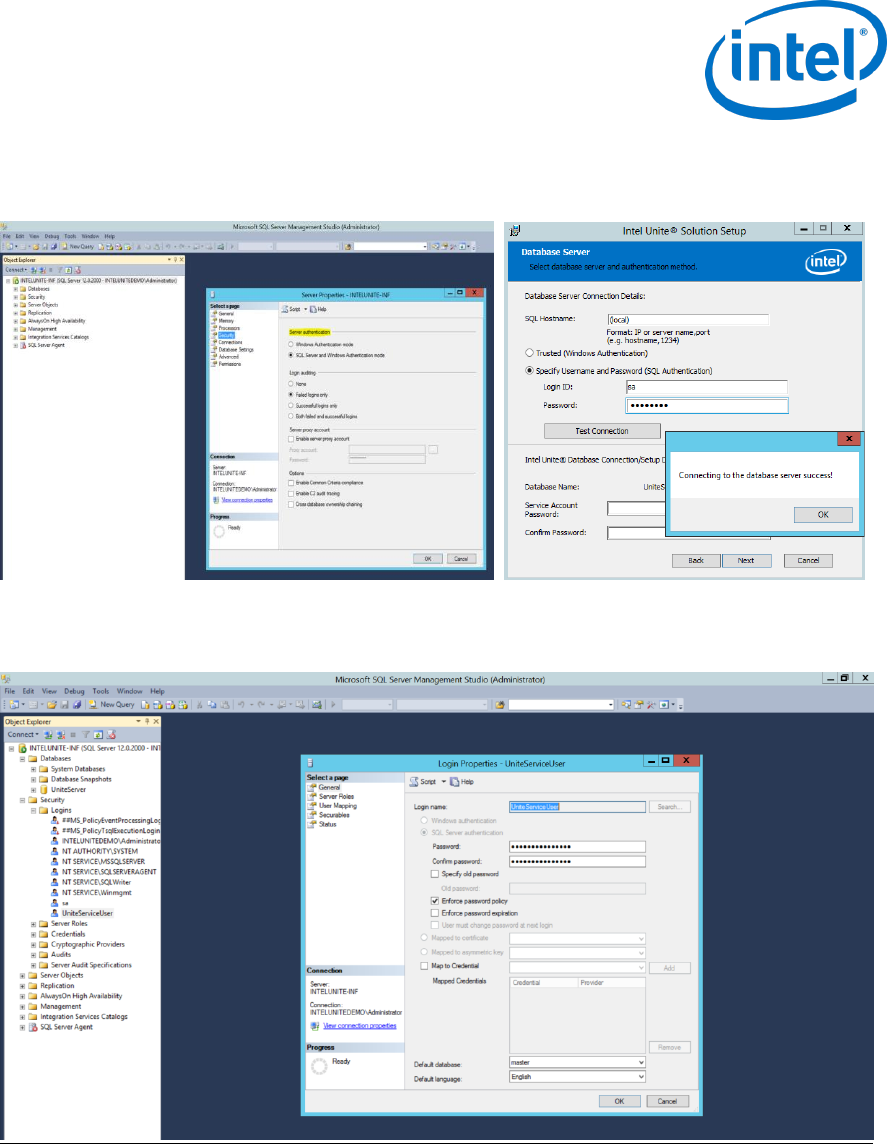
Task: Expand Cryptographic Providers in Object Explorer
Action: [x=34, y=945]
